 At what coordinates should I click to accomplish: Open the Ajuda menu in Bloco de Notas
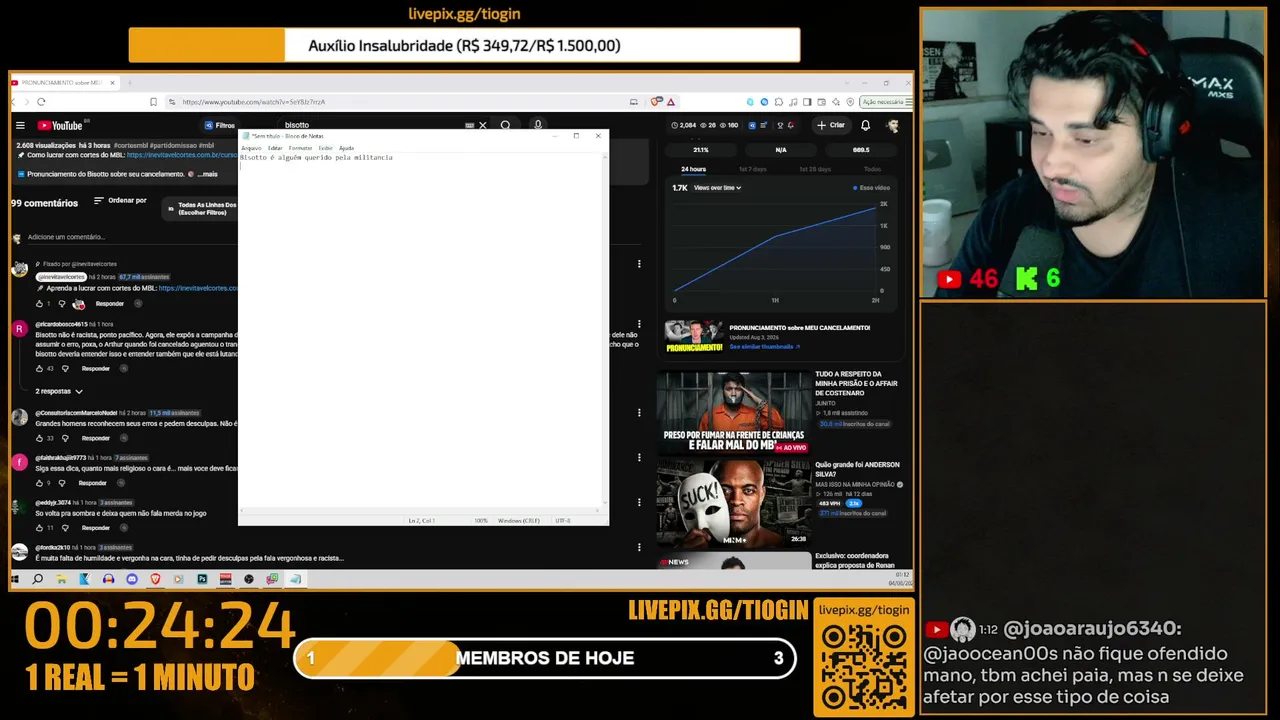[x=346, y=148]
